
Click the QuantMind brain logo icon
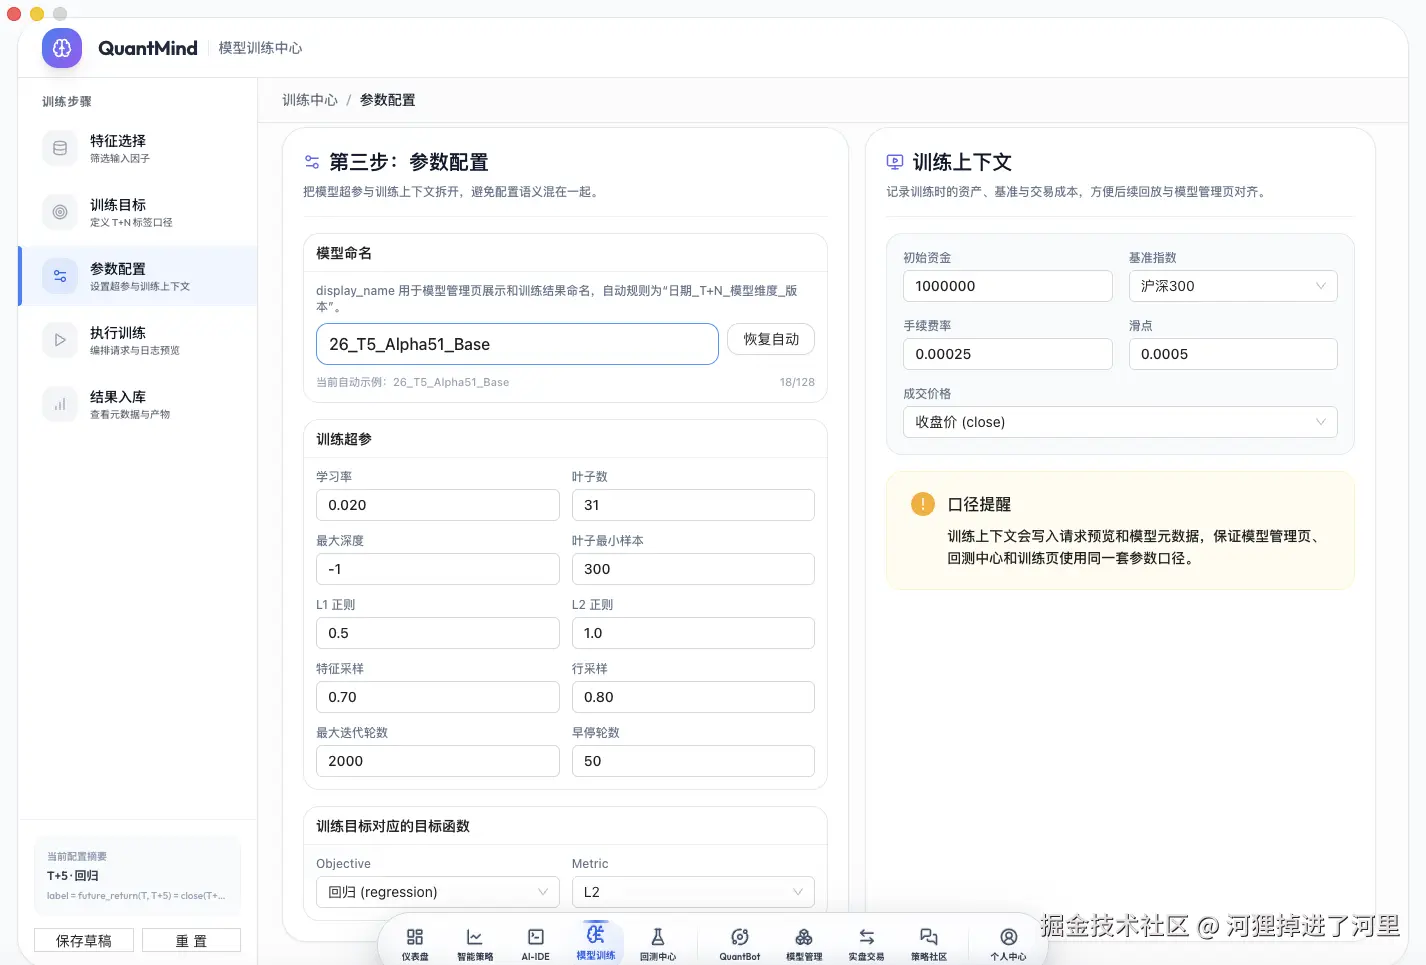coord(62,48)
